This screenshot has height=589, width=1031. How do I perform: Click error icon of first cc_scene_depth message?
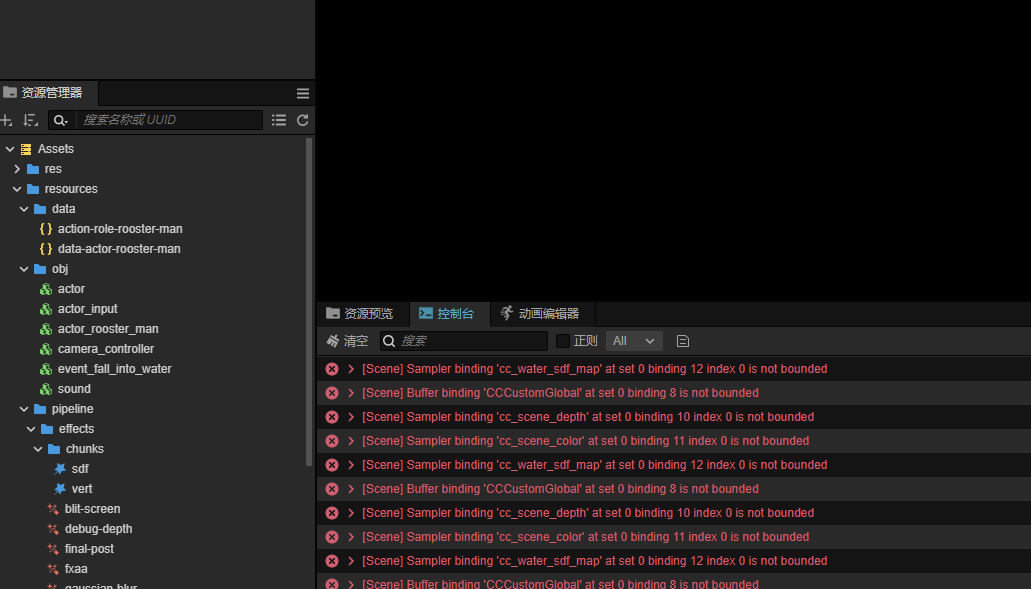332,417
